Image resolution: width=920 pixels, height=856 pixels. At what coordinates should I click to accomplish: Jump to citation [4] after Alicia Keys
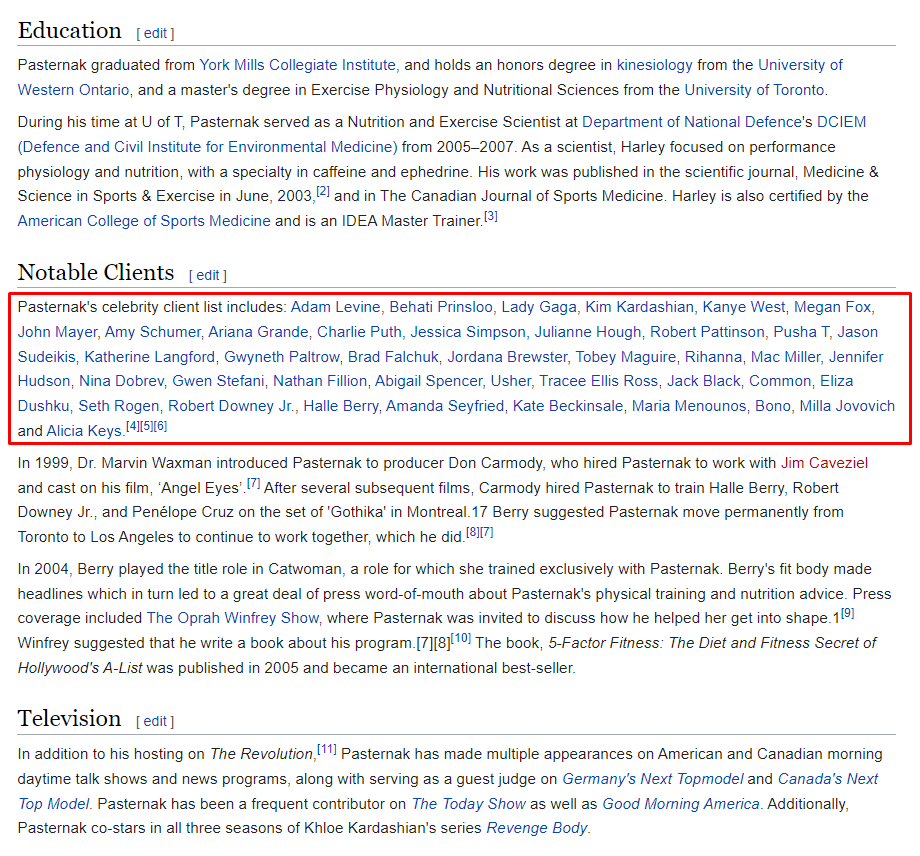pyautogui.click(x=133, y=427)
